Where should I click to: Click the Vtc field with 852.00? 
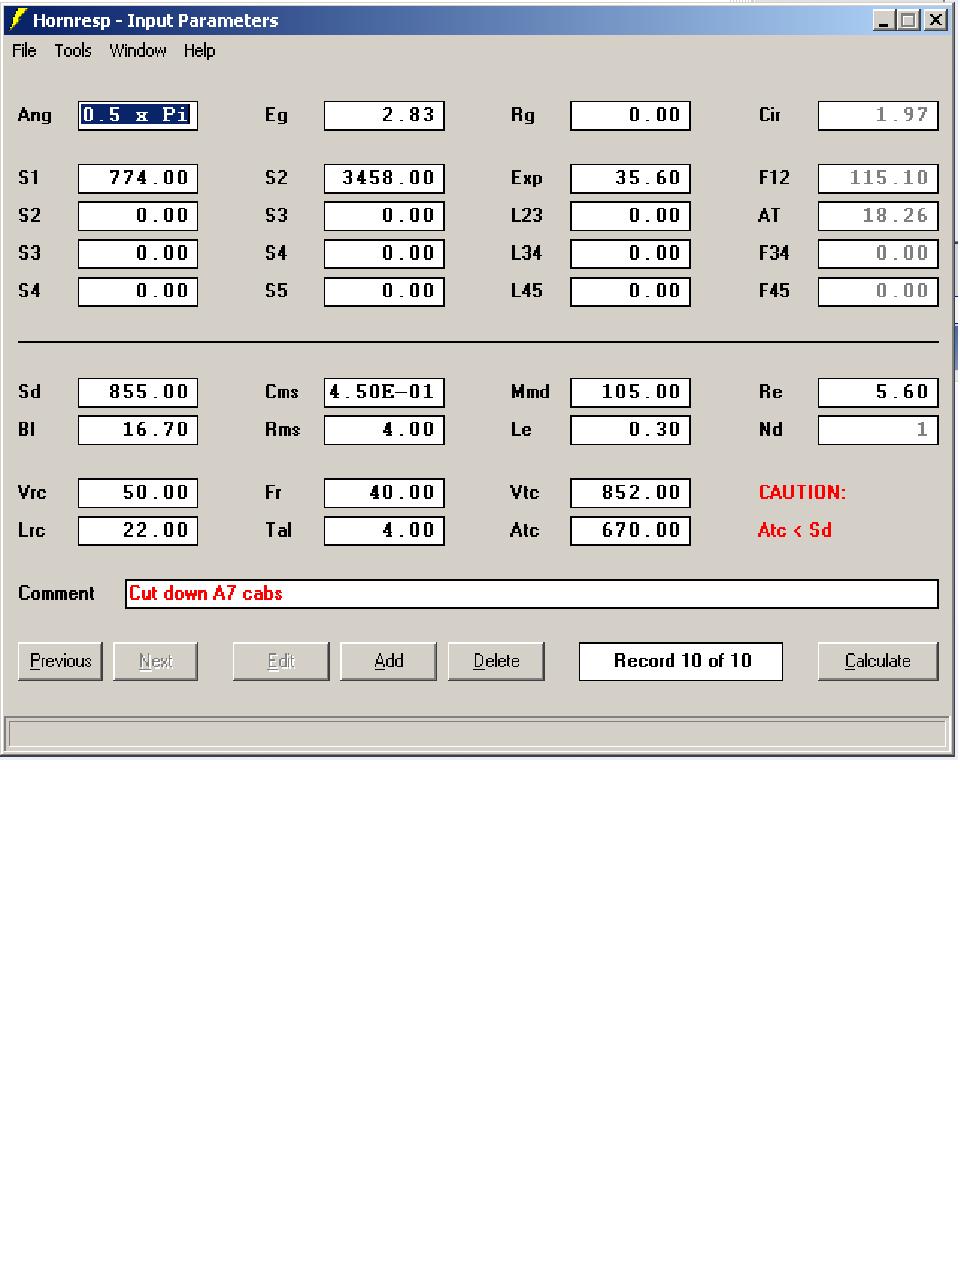coord(630,493)
